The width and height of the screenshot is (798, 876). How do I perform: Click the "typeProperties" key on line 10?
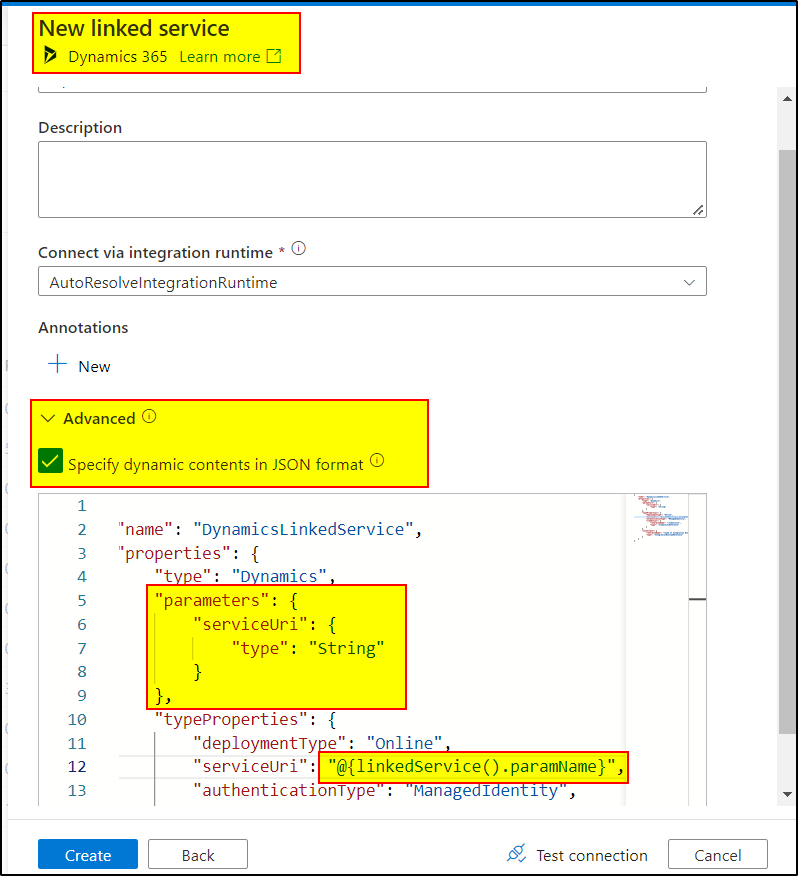(231, 720)
